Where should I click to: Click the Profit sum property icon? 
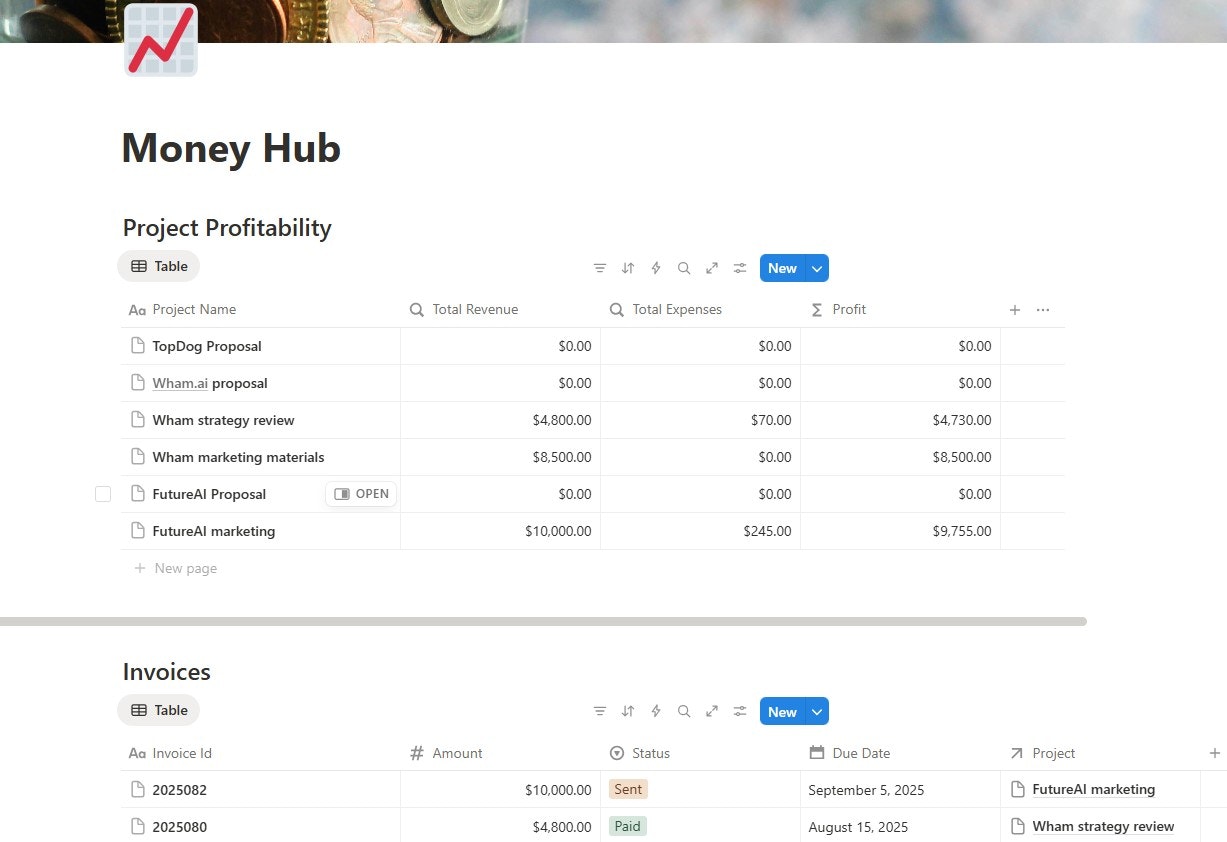[819, 309]
